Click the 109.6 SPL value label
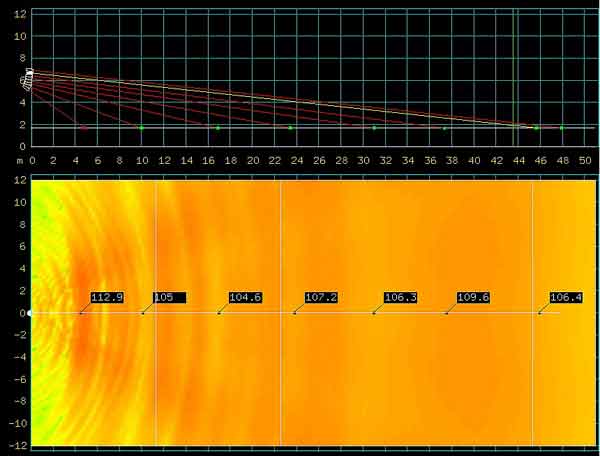 point(473,297)
